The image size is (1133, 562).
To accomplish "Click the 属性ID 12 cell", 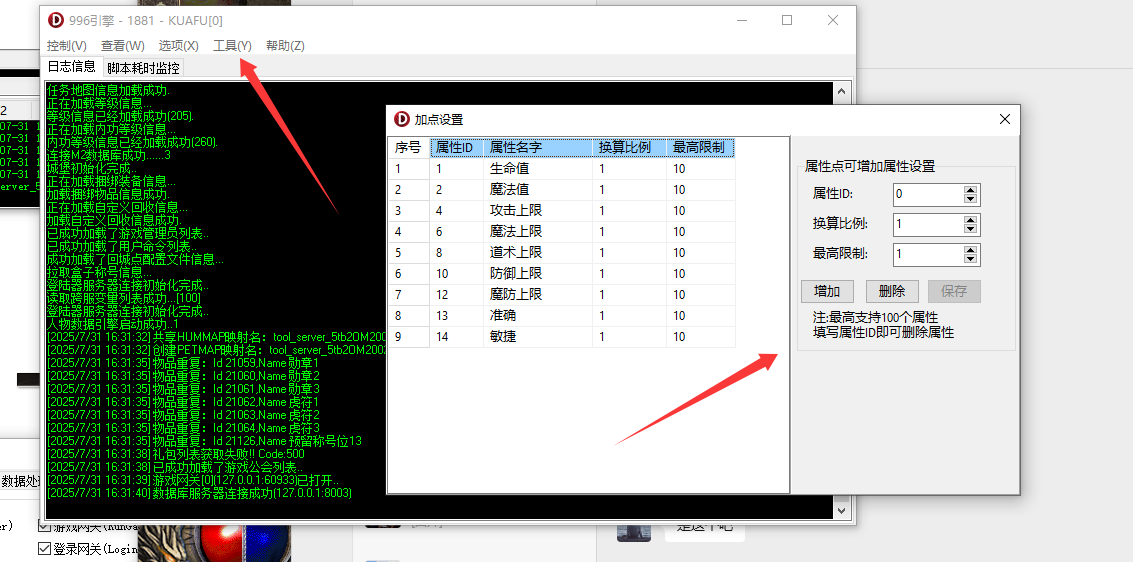I will [457, 295].
